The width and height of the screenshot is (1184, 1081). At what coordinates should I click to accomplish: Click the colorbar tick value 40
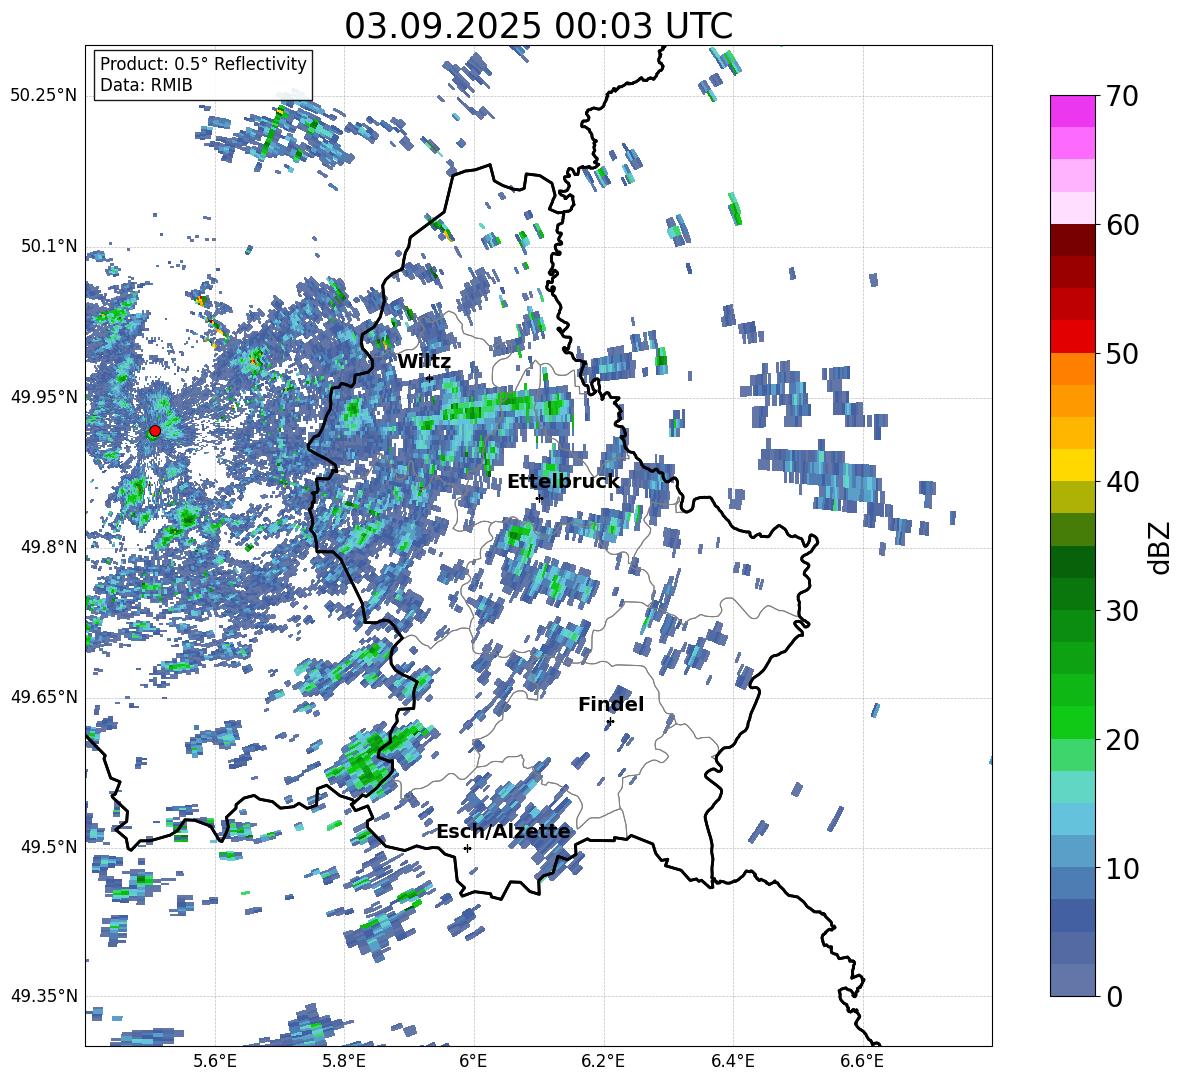1123,482
